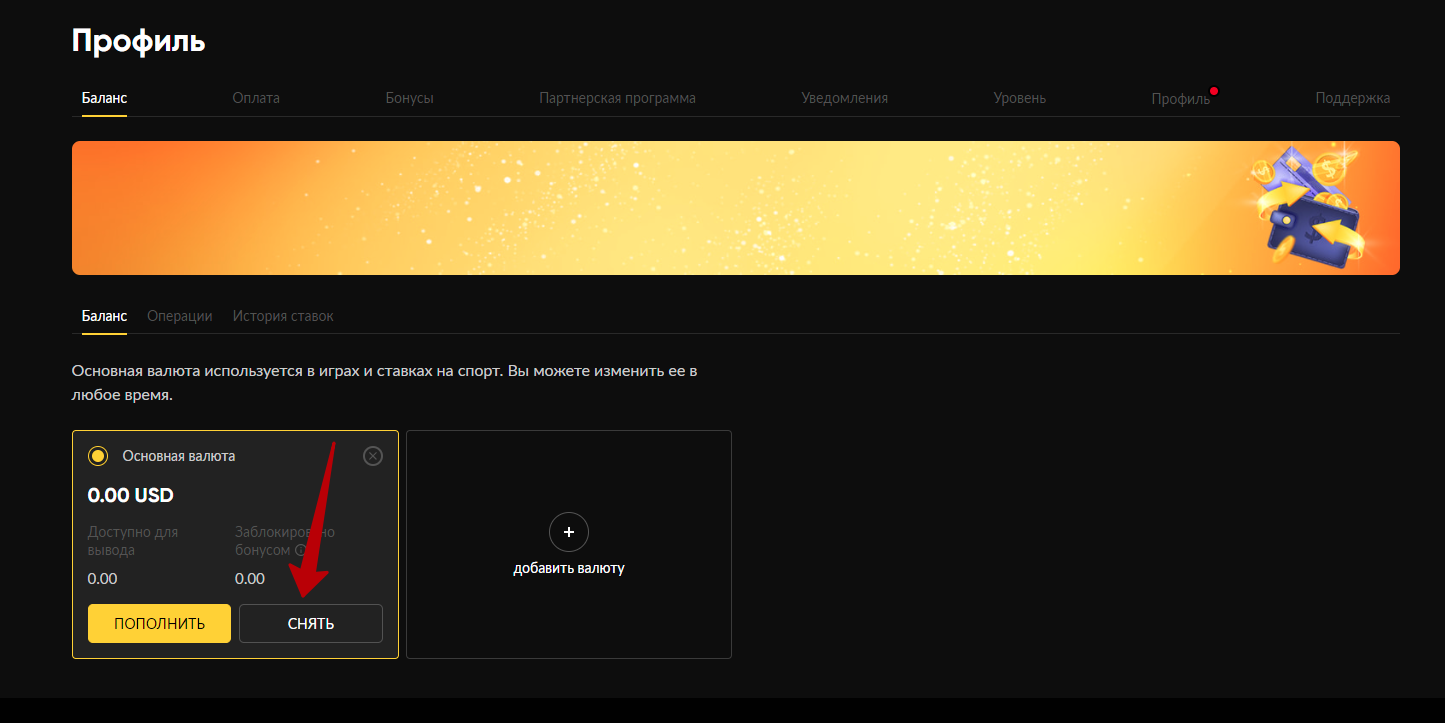Click the plus icon to add currency
This screenshot has width=1445, height=723.
coord(569,533)
